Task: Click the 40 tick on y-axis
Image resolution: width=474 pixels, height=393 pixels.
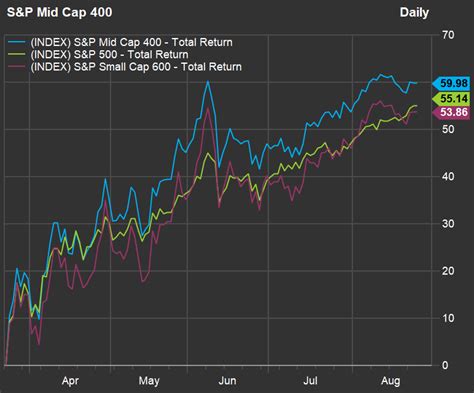Action: click(x=448, y=176)
